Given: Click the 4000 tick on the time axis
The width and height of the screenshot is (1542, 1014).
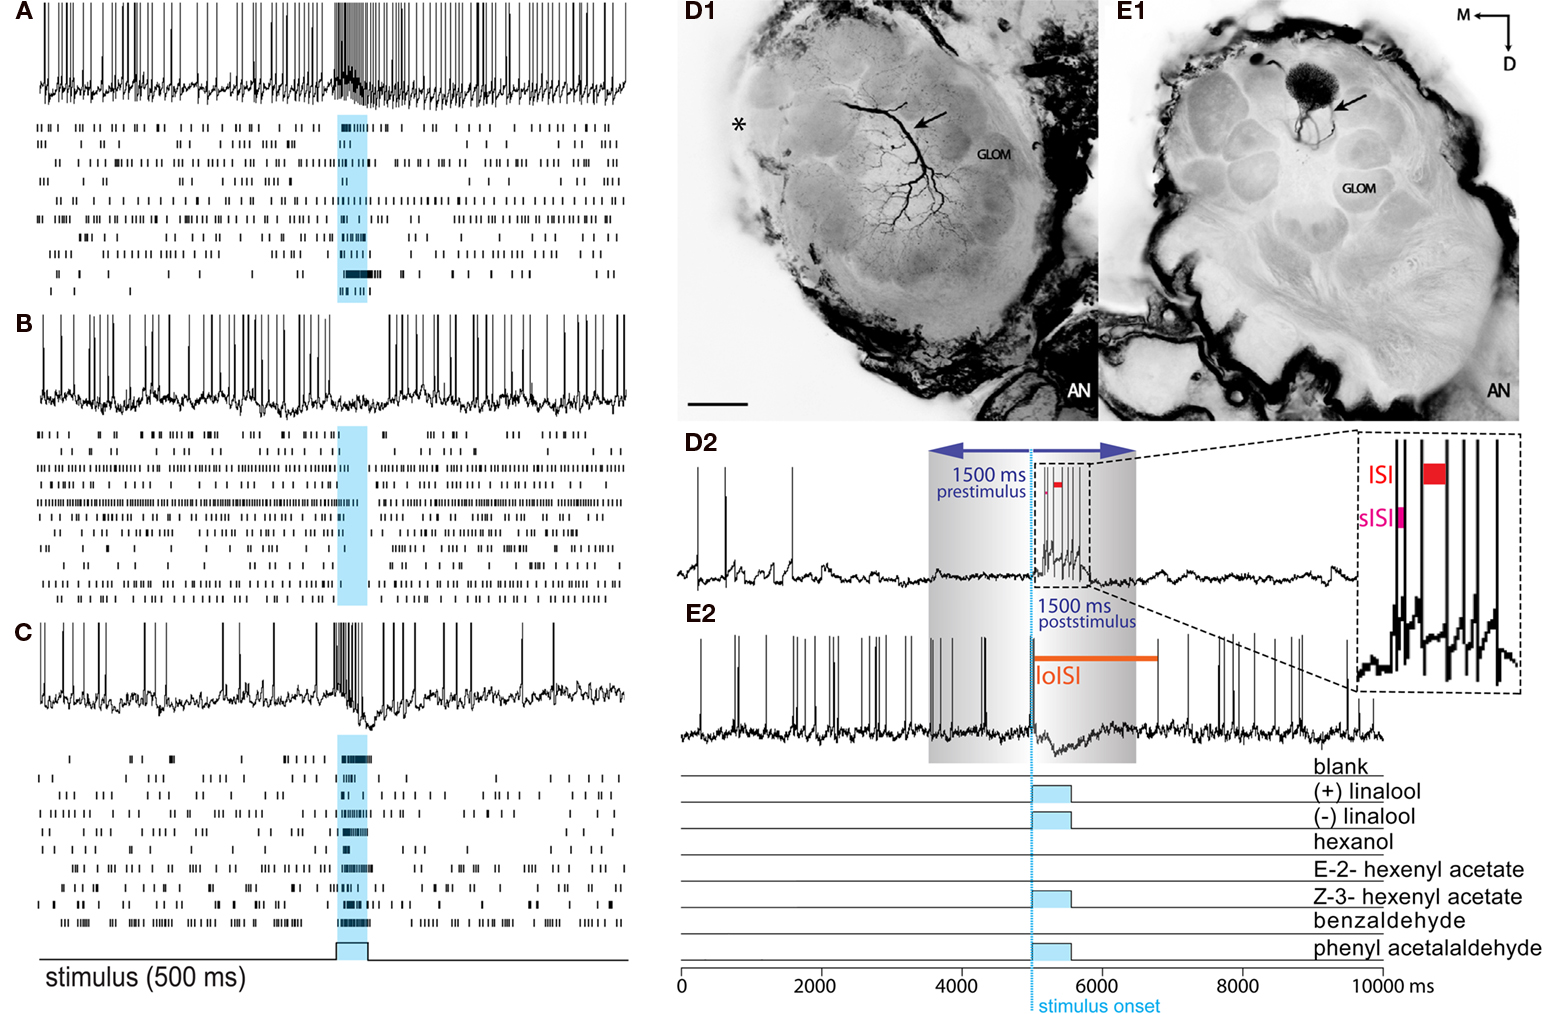Looking at the screenshot, I should click(955, 986).
